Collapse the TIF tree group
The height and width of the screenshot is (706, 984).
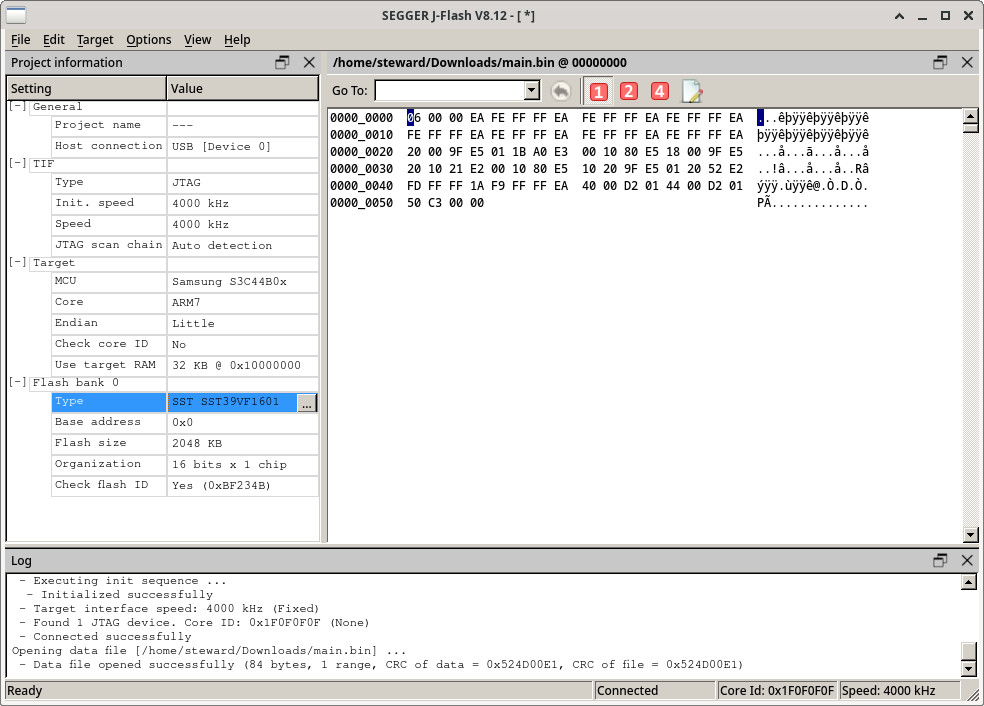point(18,163)
